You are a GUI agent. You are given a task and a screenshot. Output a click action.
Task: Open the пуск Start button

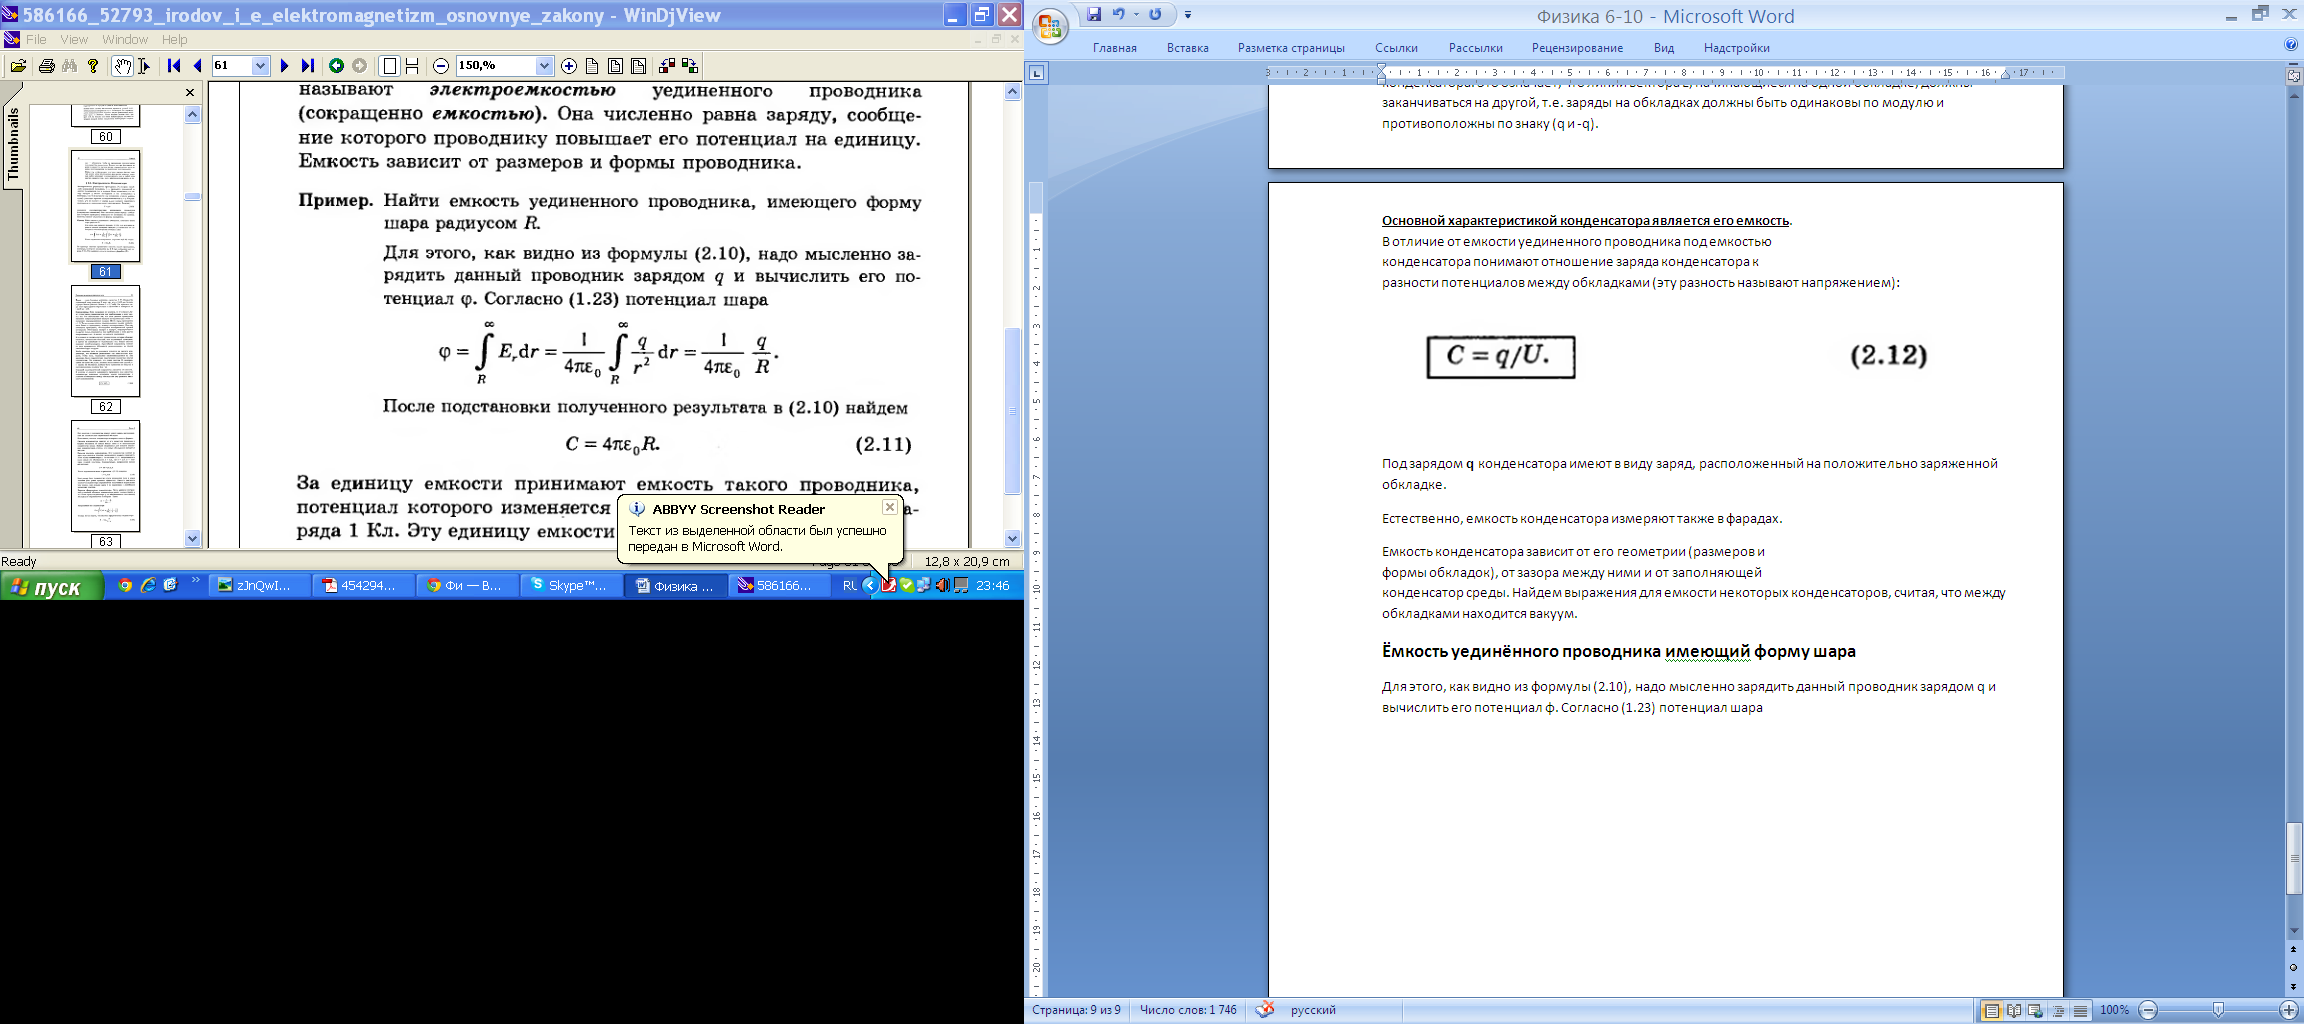[x=51, y=587]
